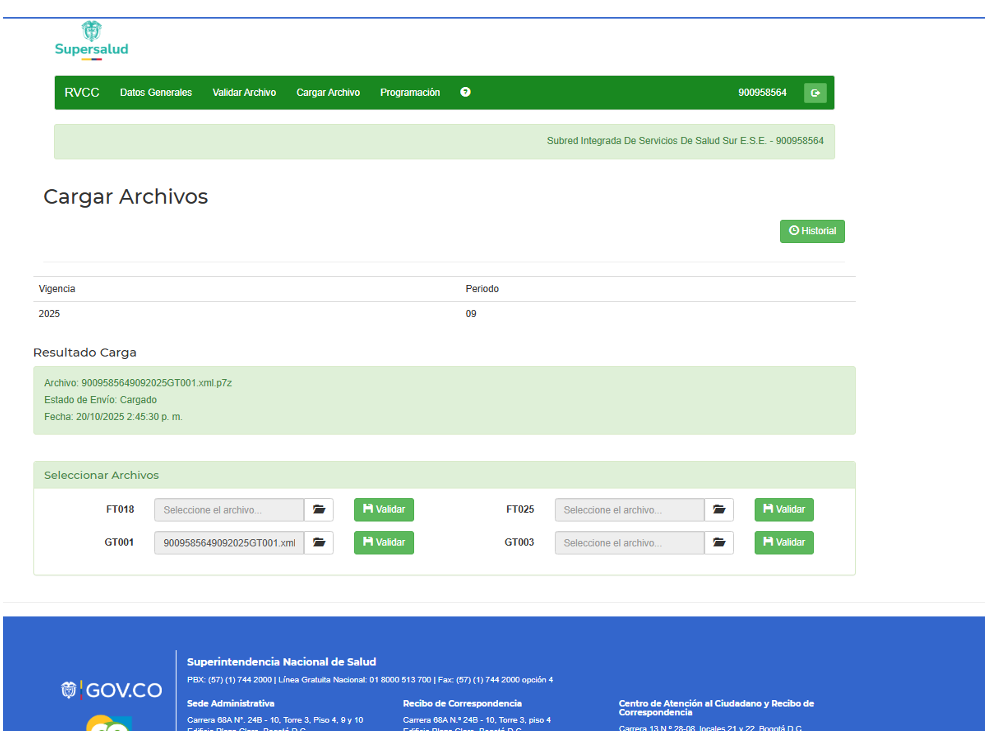Validate the GT001 file
Screen dimensions: 992x741
(384, 543)
